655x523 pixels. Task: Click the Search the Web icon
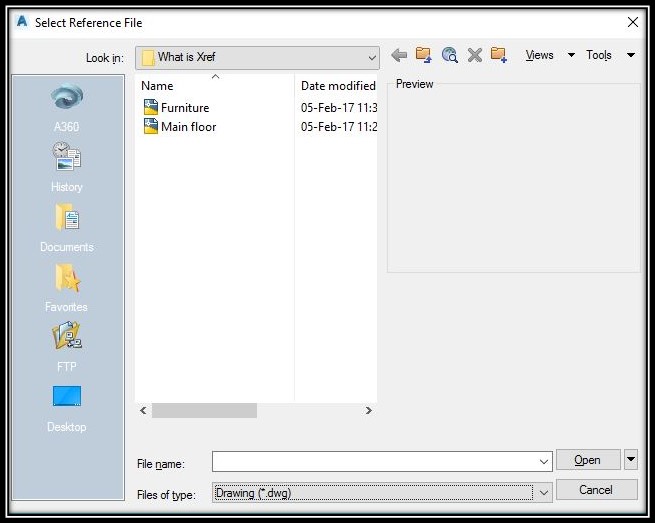(449, 55)
